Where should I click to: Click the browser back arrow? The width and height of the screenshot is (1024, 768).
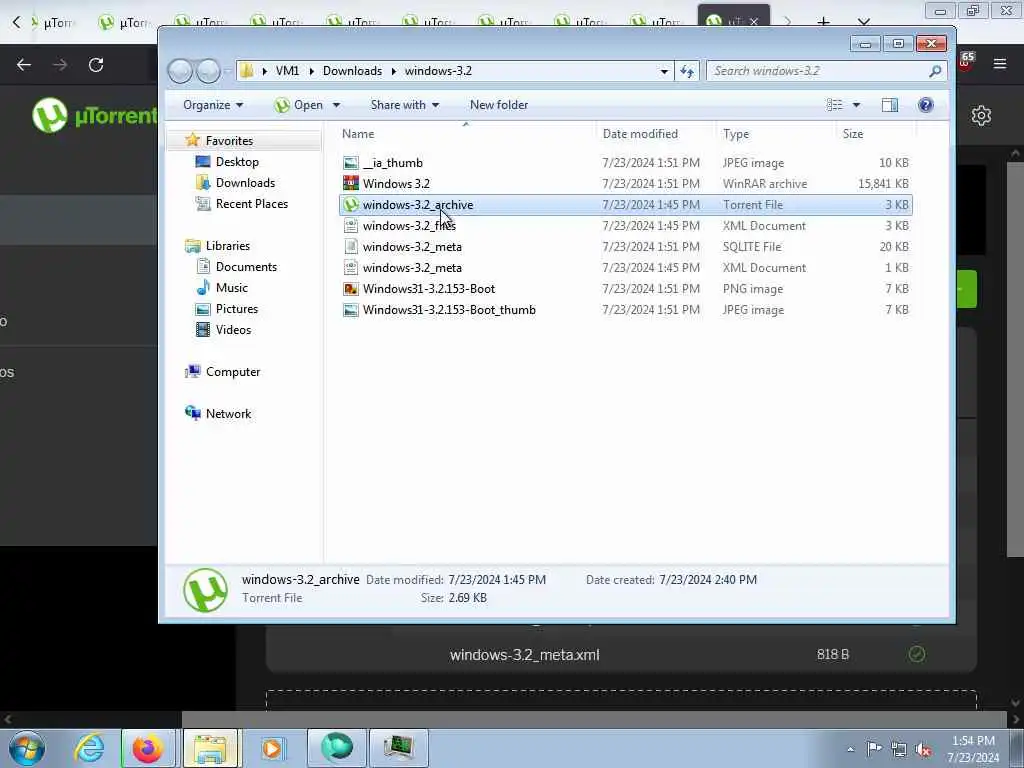click(x=24, y=65)
